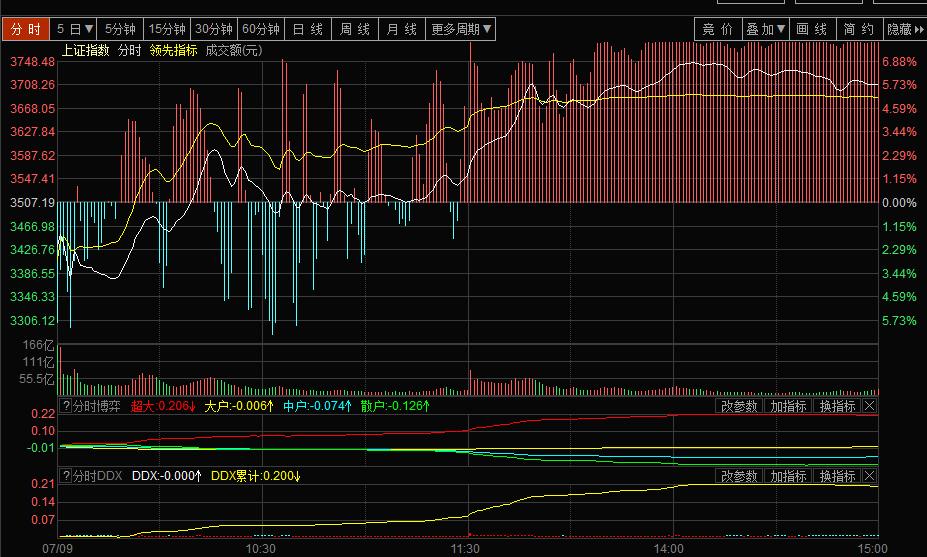Click the 11:30 time marker on axis
This screenshot has height=557, width=927.
465,549
